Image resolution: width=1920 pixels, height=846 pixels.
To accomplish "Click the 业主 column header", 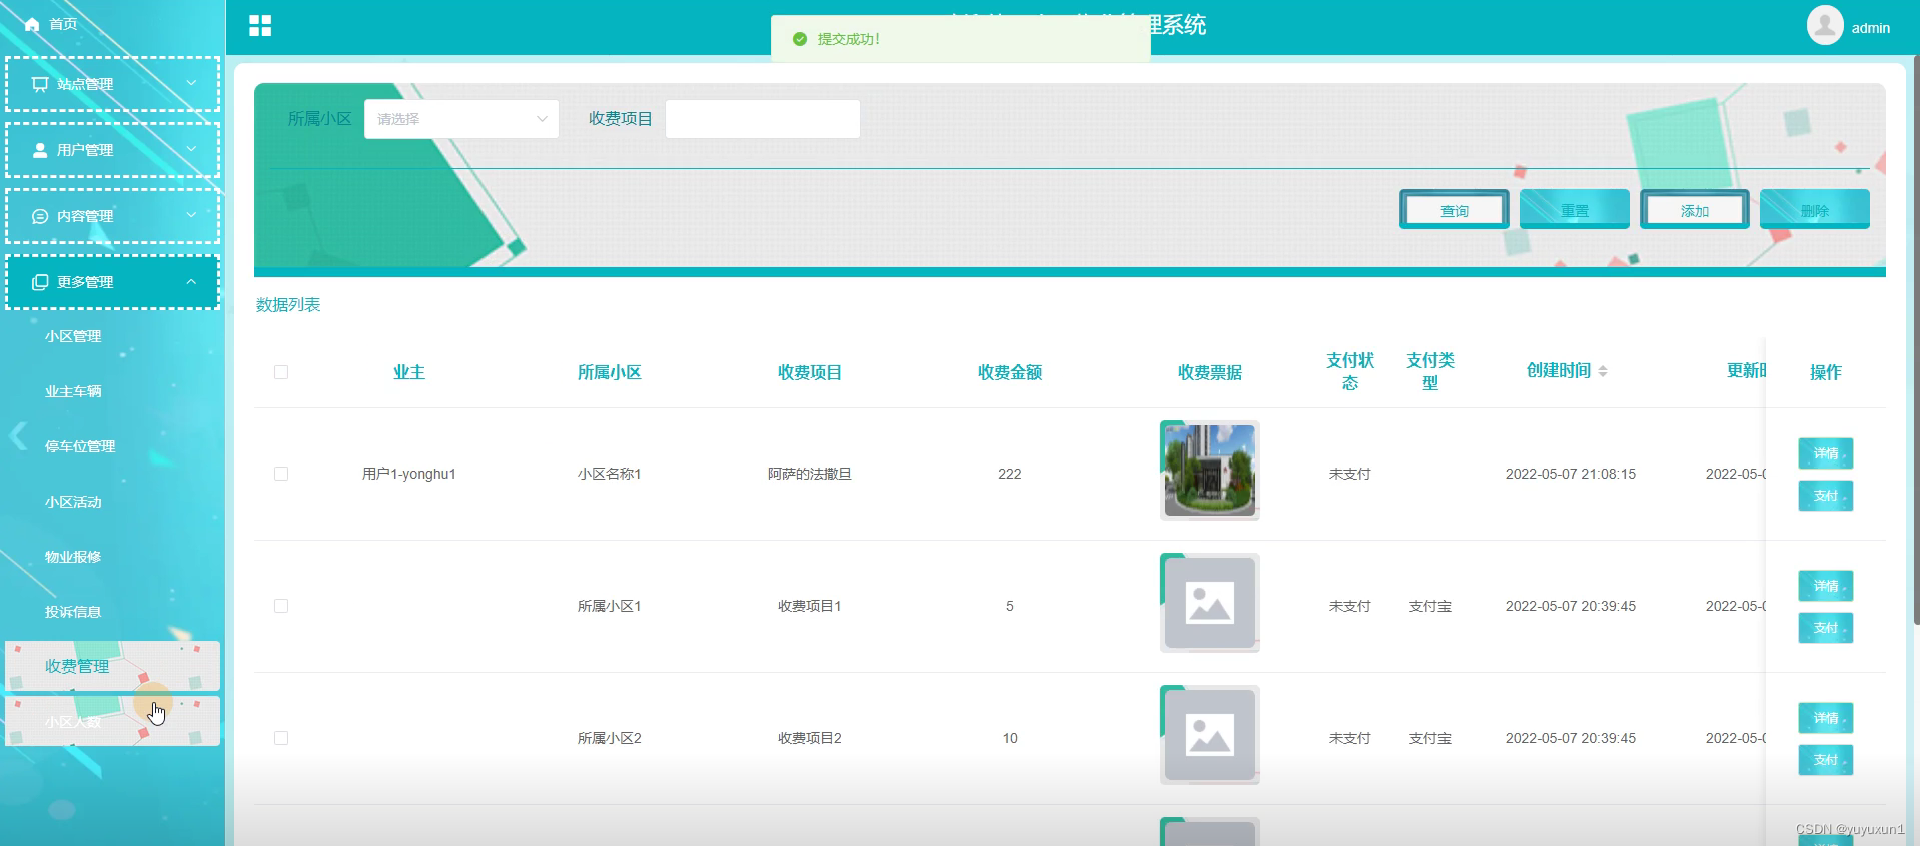I will tap(409, 372).
